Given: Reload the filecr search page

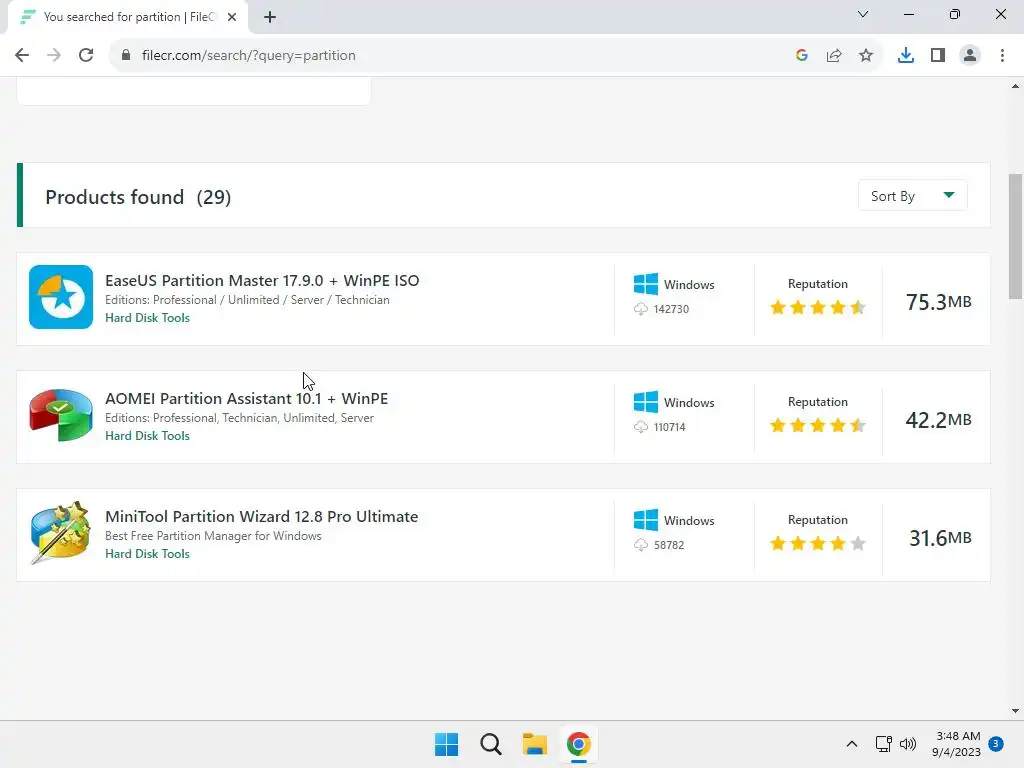Looking at the screenshot, I should (x=86, y=56).
